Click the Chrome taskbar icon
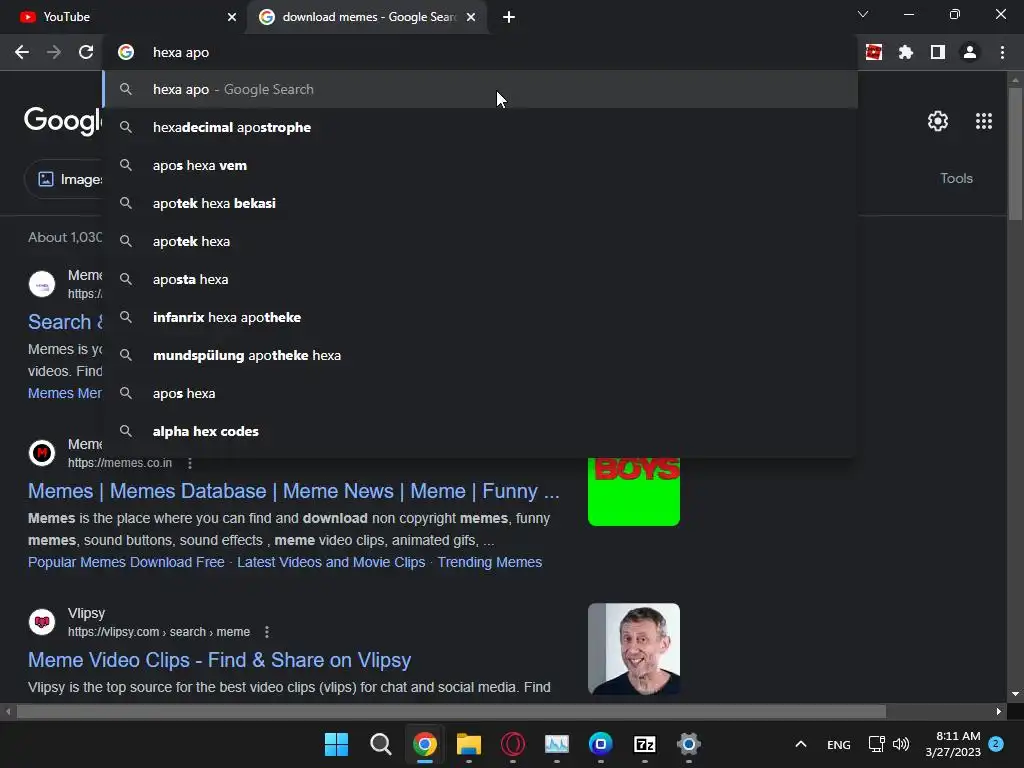1024x768 pixels. coord(424,744)
